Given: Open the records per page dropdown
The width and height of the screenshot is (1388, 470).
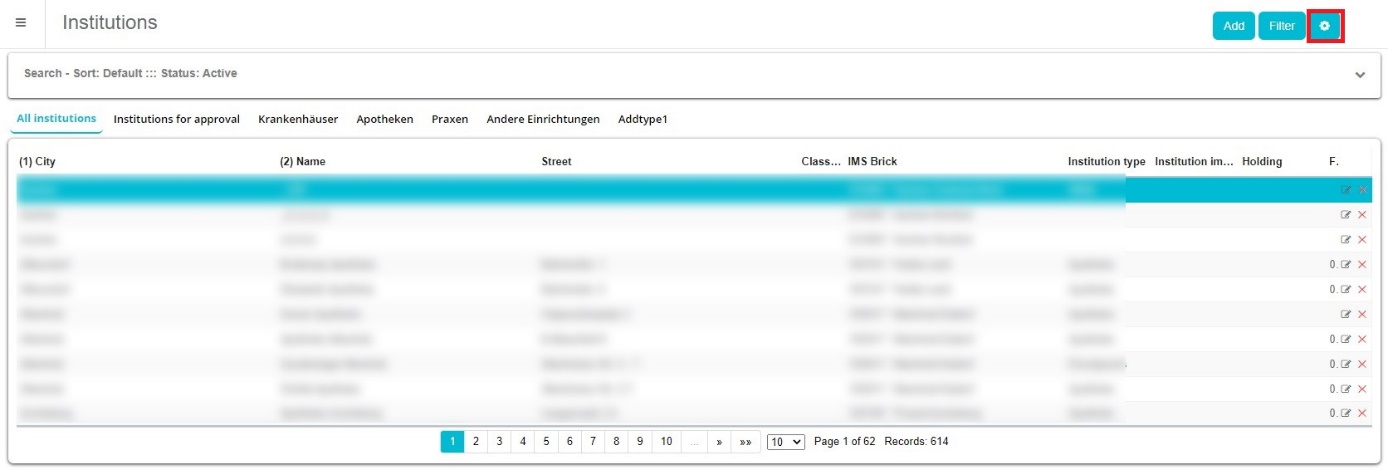Looking at the screenshot, I should pos(785,441).
